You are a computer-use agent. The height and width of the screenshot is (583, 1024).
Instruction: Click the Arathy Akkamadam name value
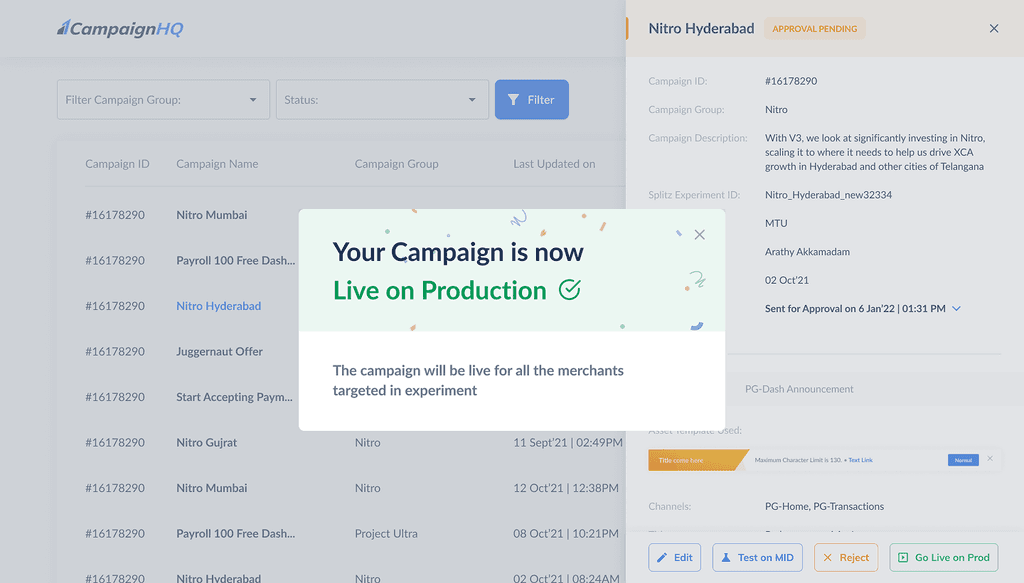(x=807, y=252)
